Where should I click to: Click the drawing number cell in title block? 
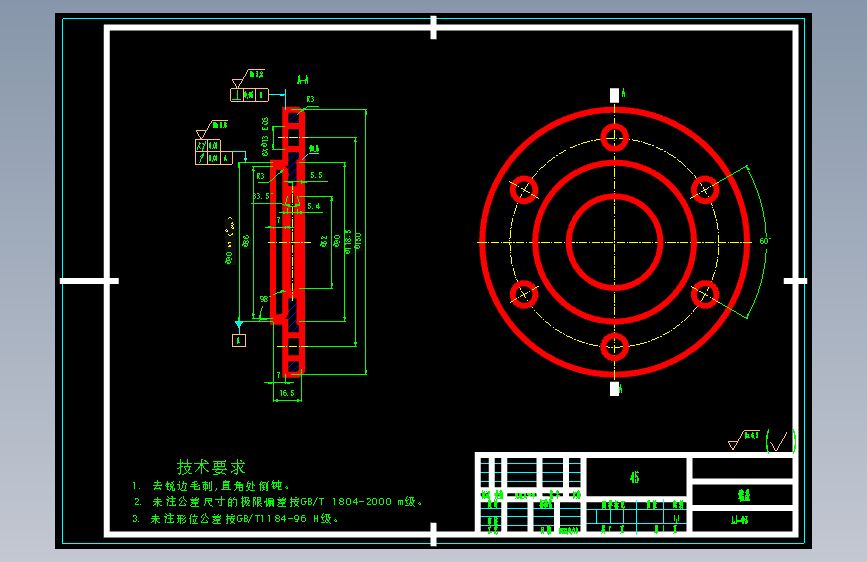point(743,520)
